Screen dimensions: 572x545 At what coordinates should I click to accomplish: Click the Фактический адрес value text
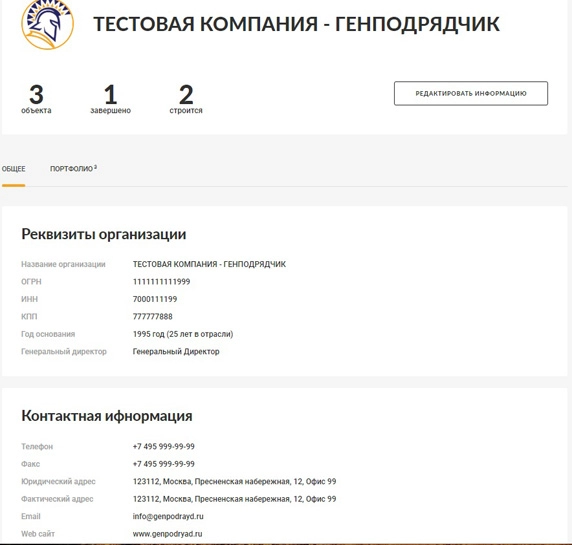point(234,499)
